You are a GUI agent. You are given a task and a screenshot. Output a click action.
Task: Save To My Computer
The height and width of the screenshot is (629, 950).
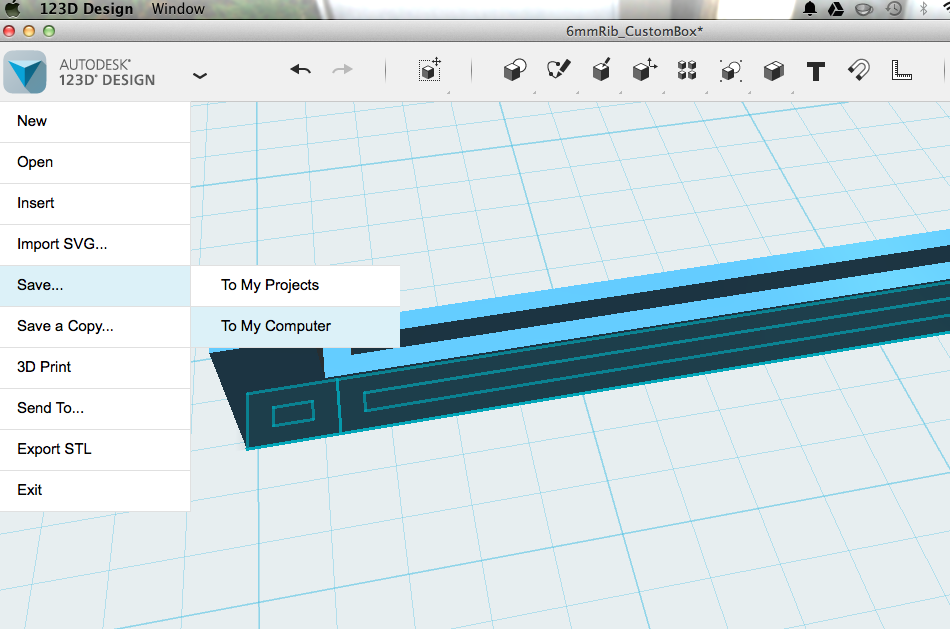tap(295, 326)
